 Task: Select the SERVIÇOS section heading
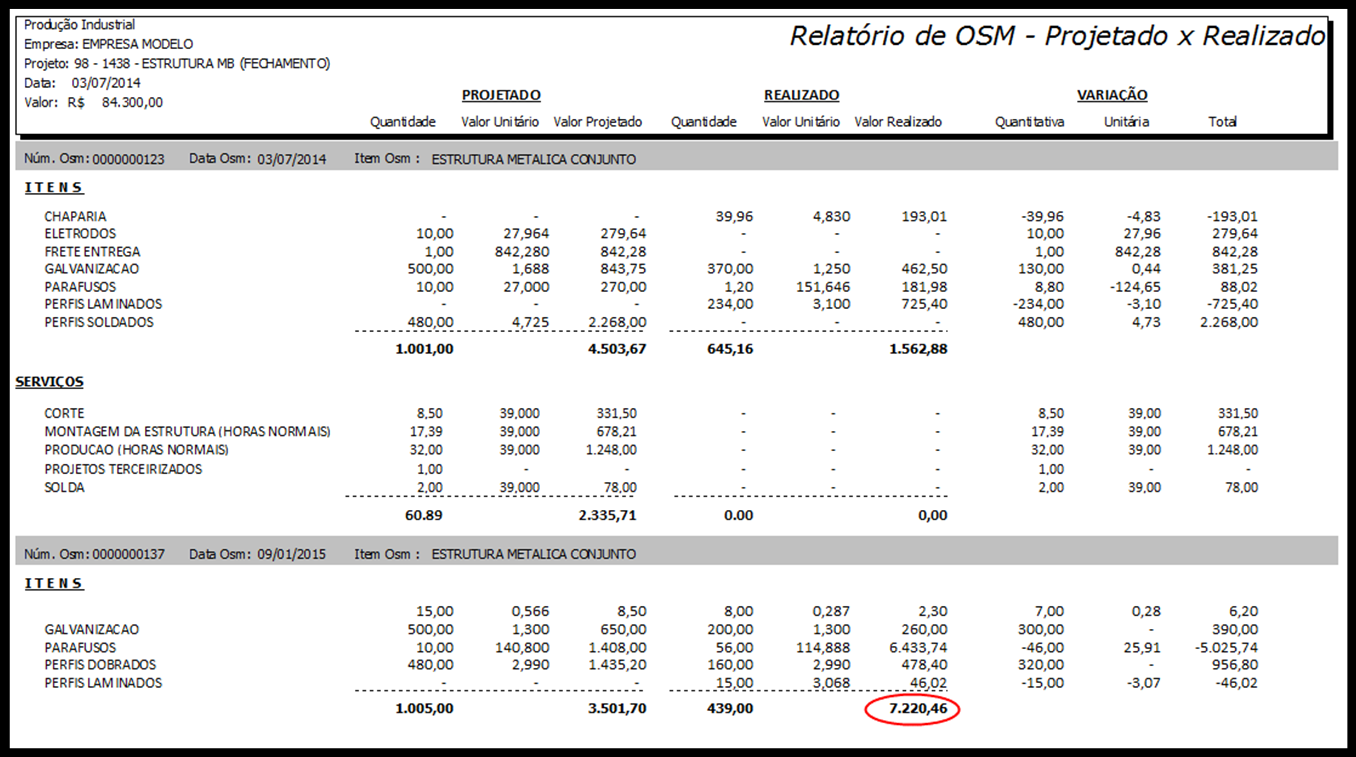point(50,382)
